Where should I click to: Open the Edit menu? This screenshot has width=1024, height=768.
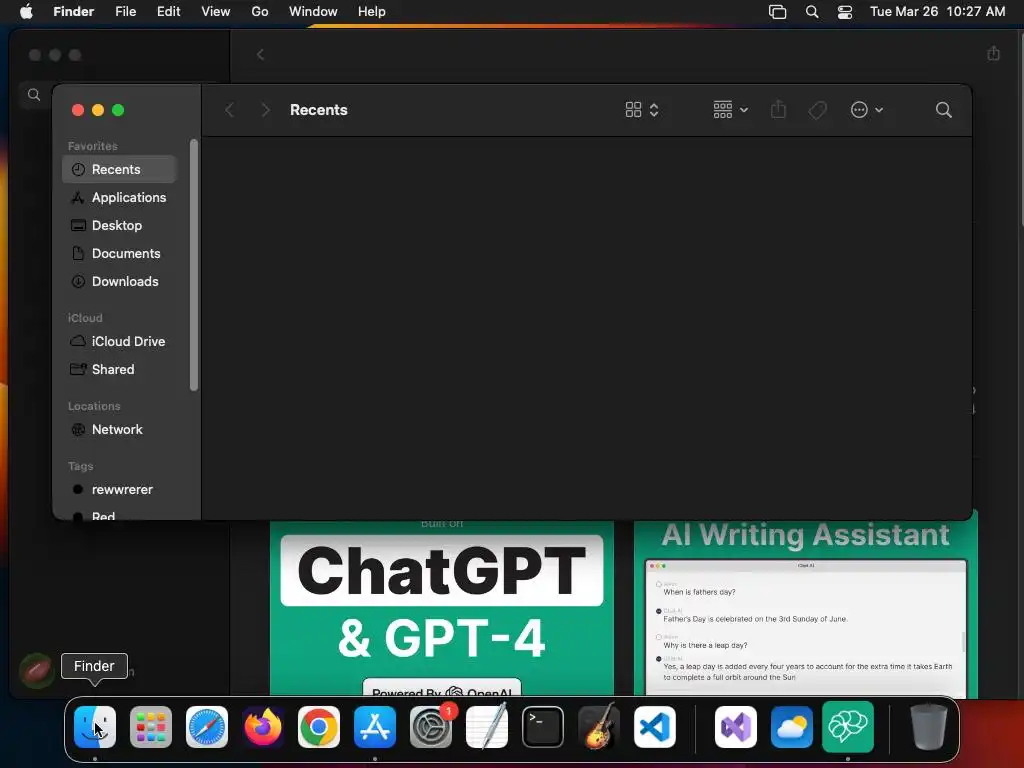click(168, 12)
